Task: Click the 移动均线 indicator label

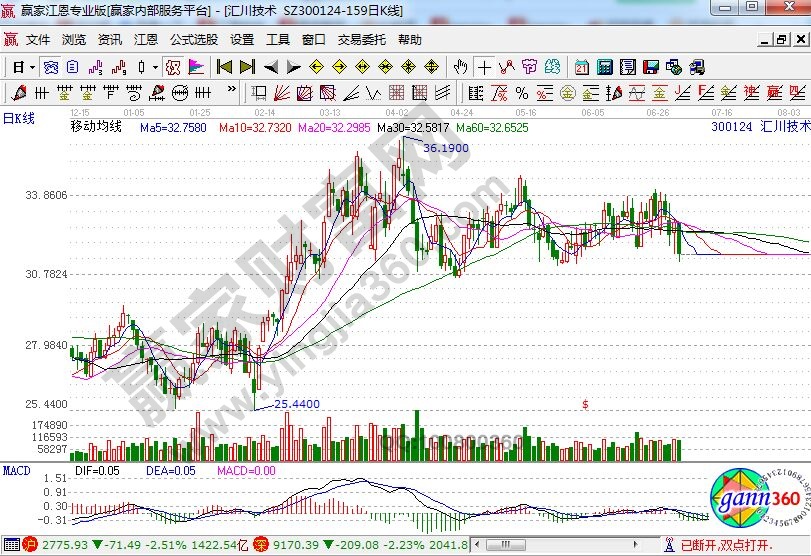Action: point(95,128)
